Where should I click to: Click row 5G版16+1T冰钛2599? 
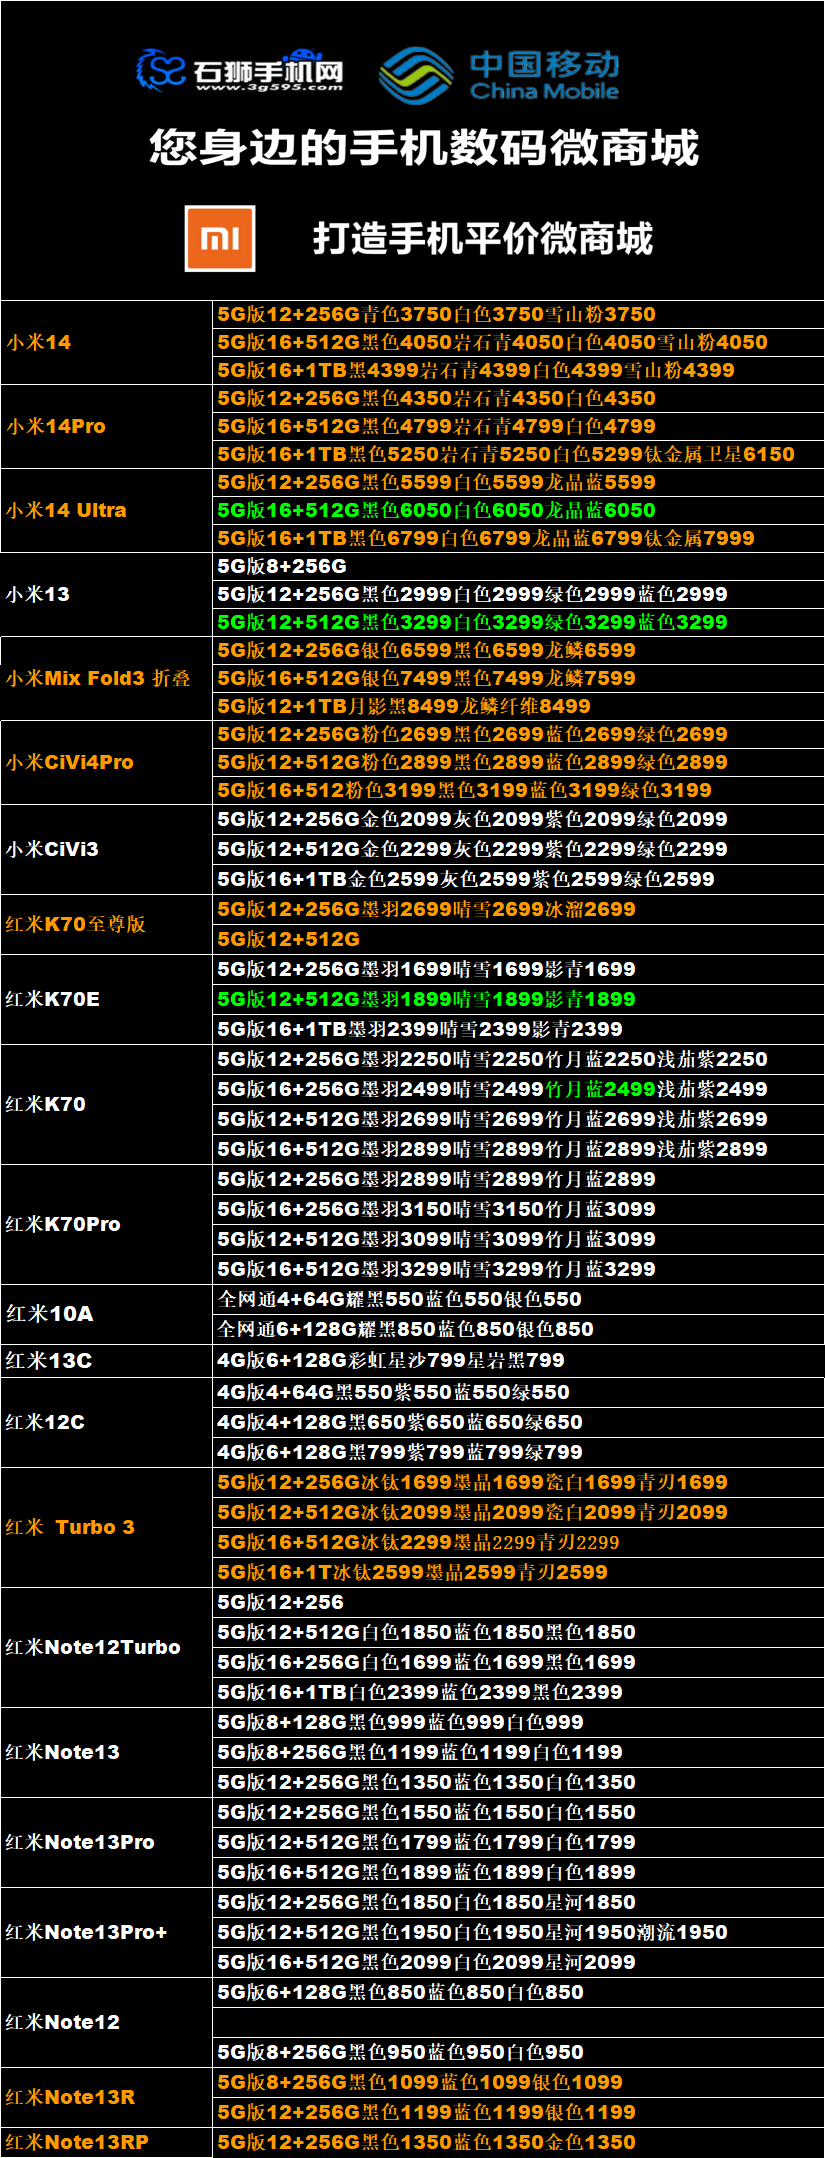518,1572
